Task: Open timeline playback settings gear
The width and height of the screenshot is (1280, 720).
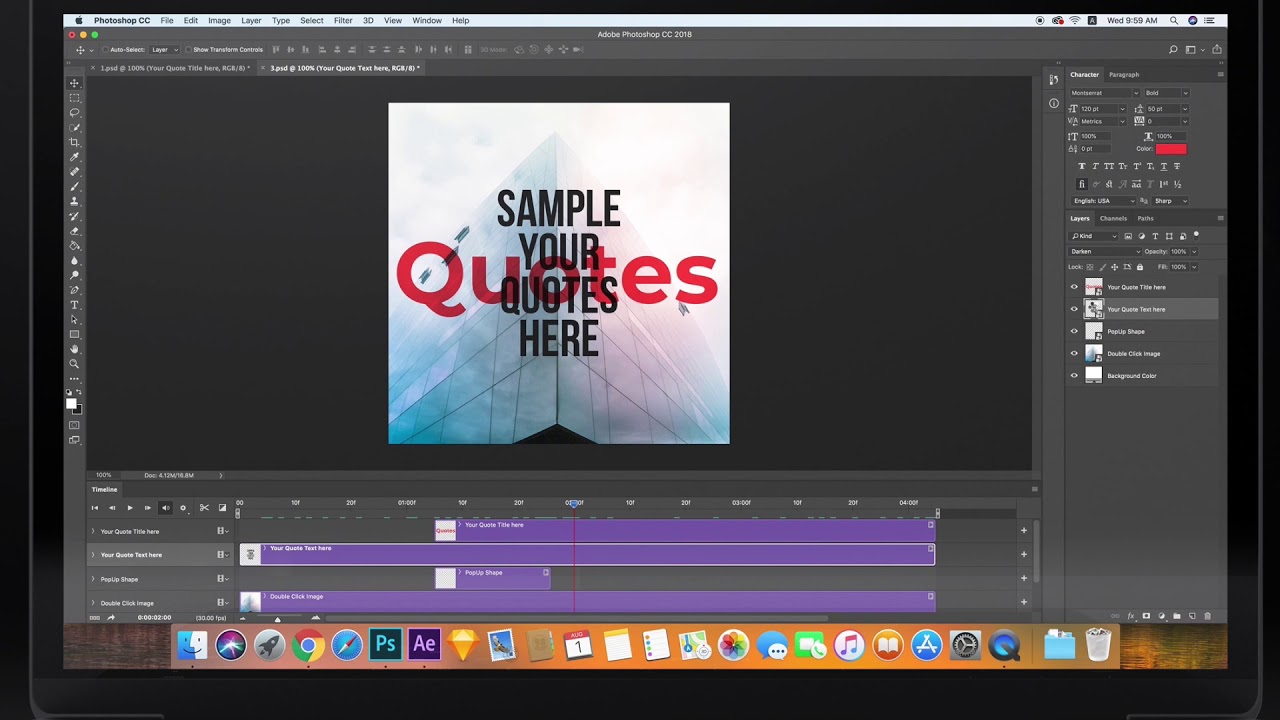Action: click(x=183, y=508)
